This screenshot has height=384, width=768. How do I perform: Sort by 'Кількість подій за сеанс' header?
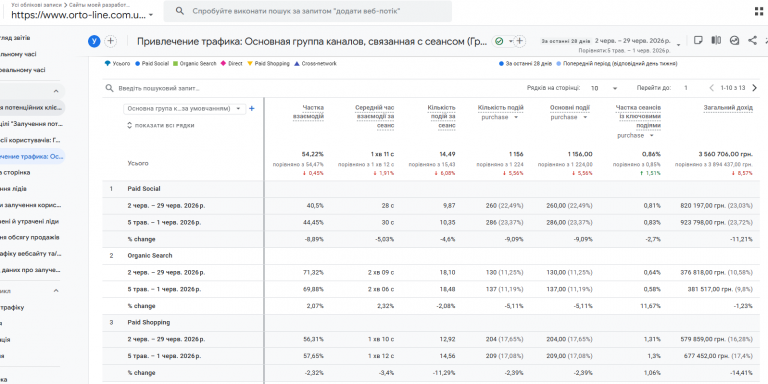[441, 117]
